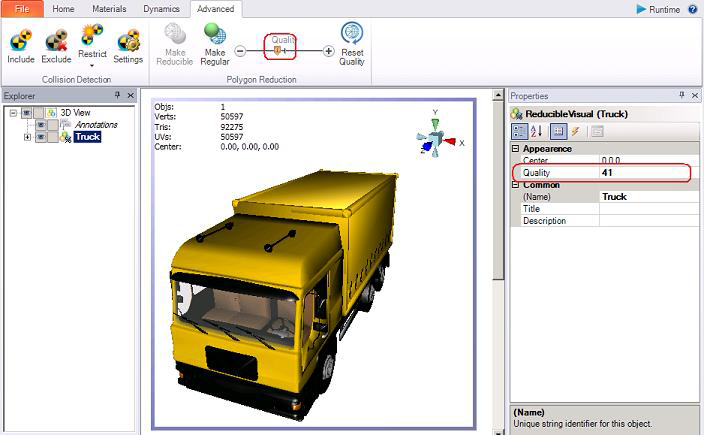Show events with the lightning icon

(x=575, y=131)
